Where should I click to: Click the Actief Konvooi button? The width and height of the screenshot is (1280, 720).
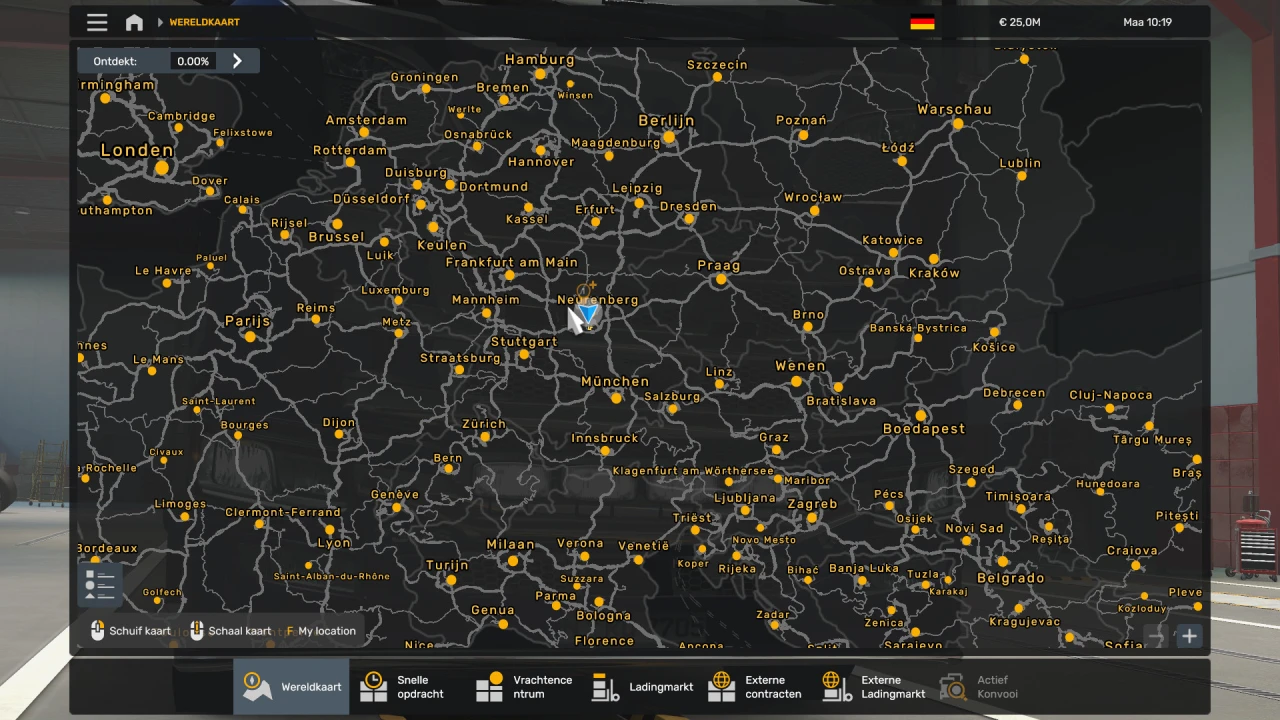coord(980,687)
